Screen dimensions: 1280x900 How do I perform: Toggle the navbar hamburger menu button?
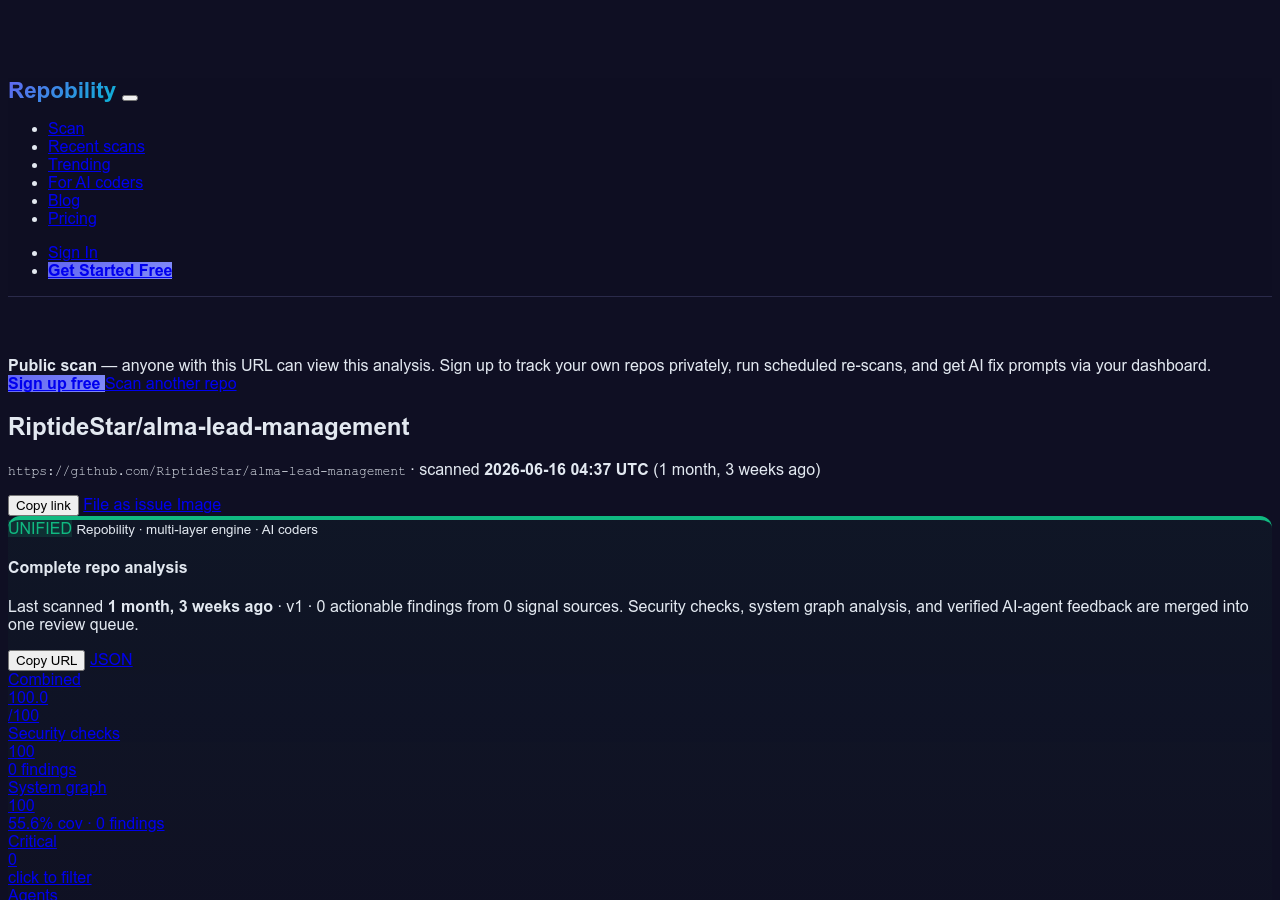point(130,97)
